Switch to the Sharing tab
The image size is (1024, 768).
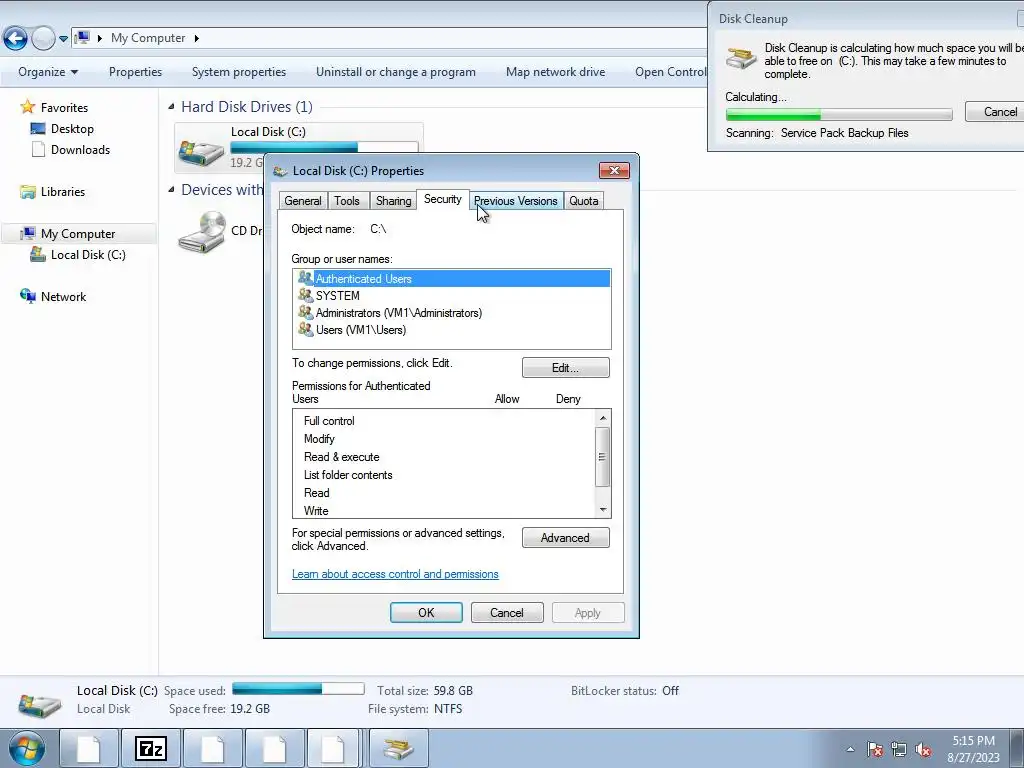click(393, 201)
